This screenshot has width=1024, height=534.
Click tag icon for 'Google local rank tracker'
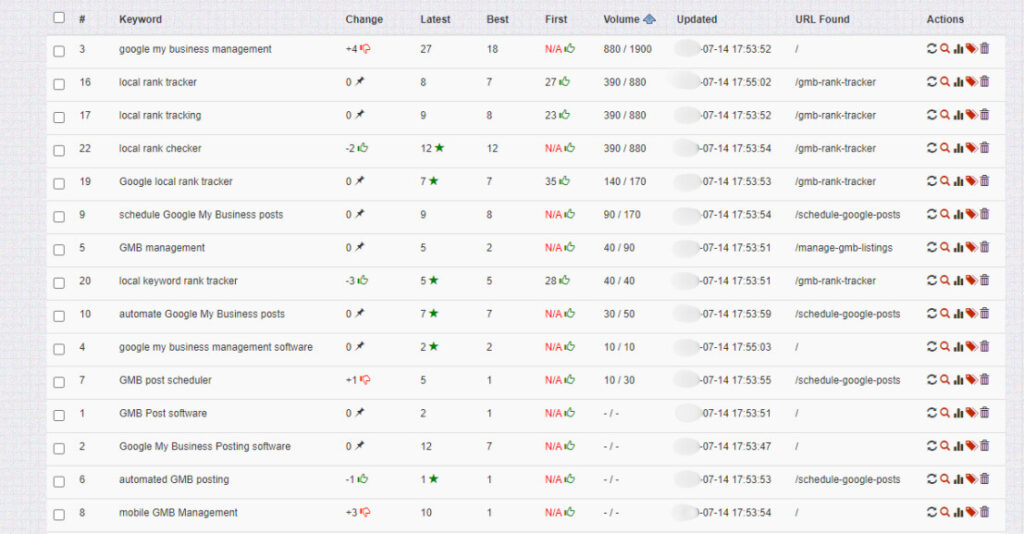coord(971,181)
